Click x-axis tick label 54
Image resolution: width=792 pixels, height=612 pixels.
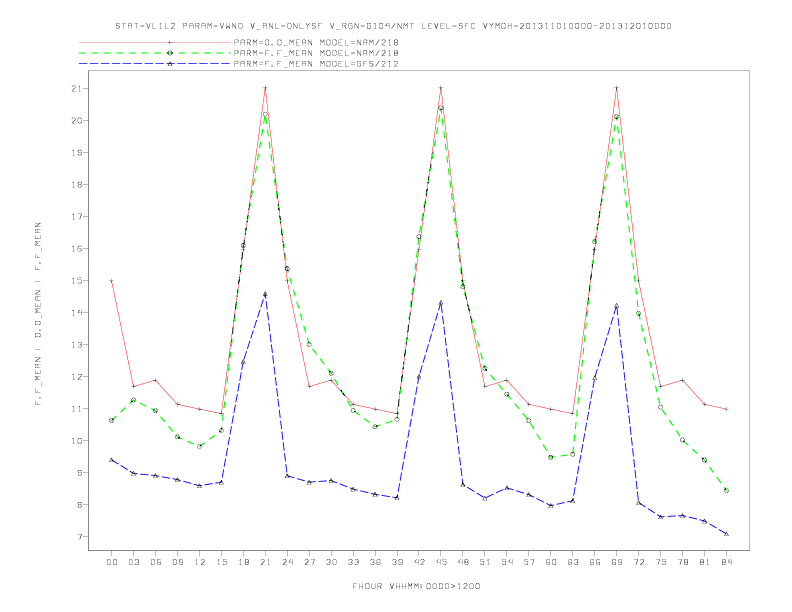[507, 562]
